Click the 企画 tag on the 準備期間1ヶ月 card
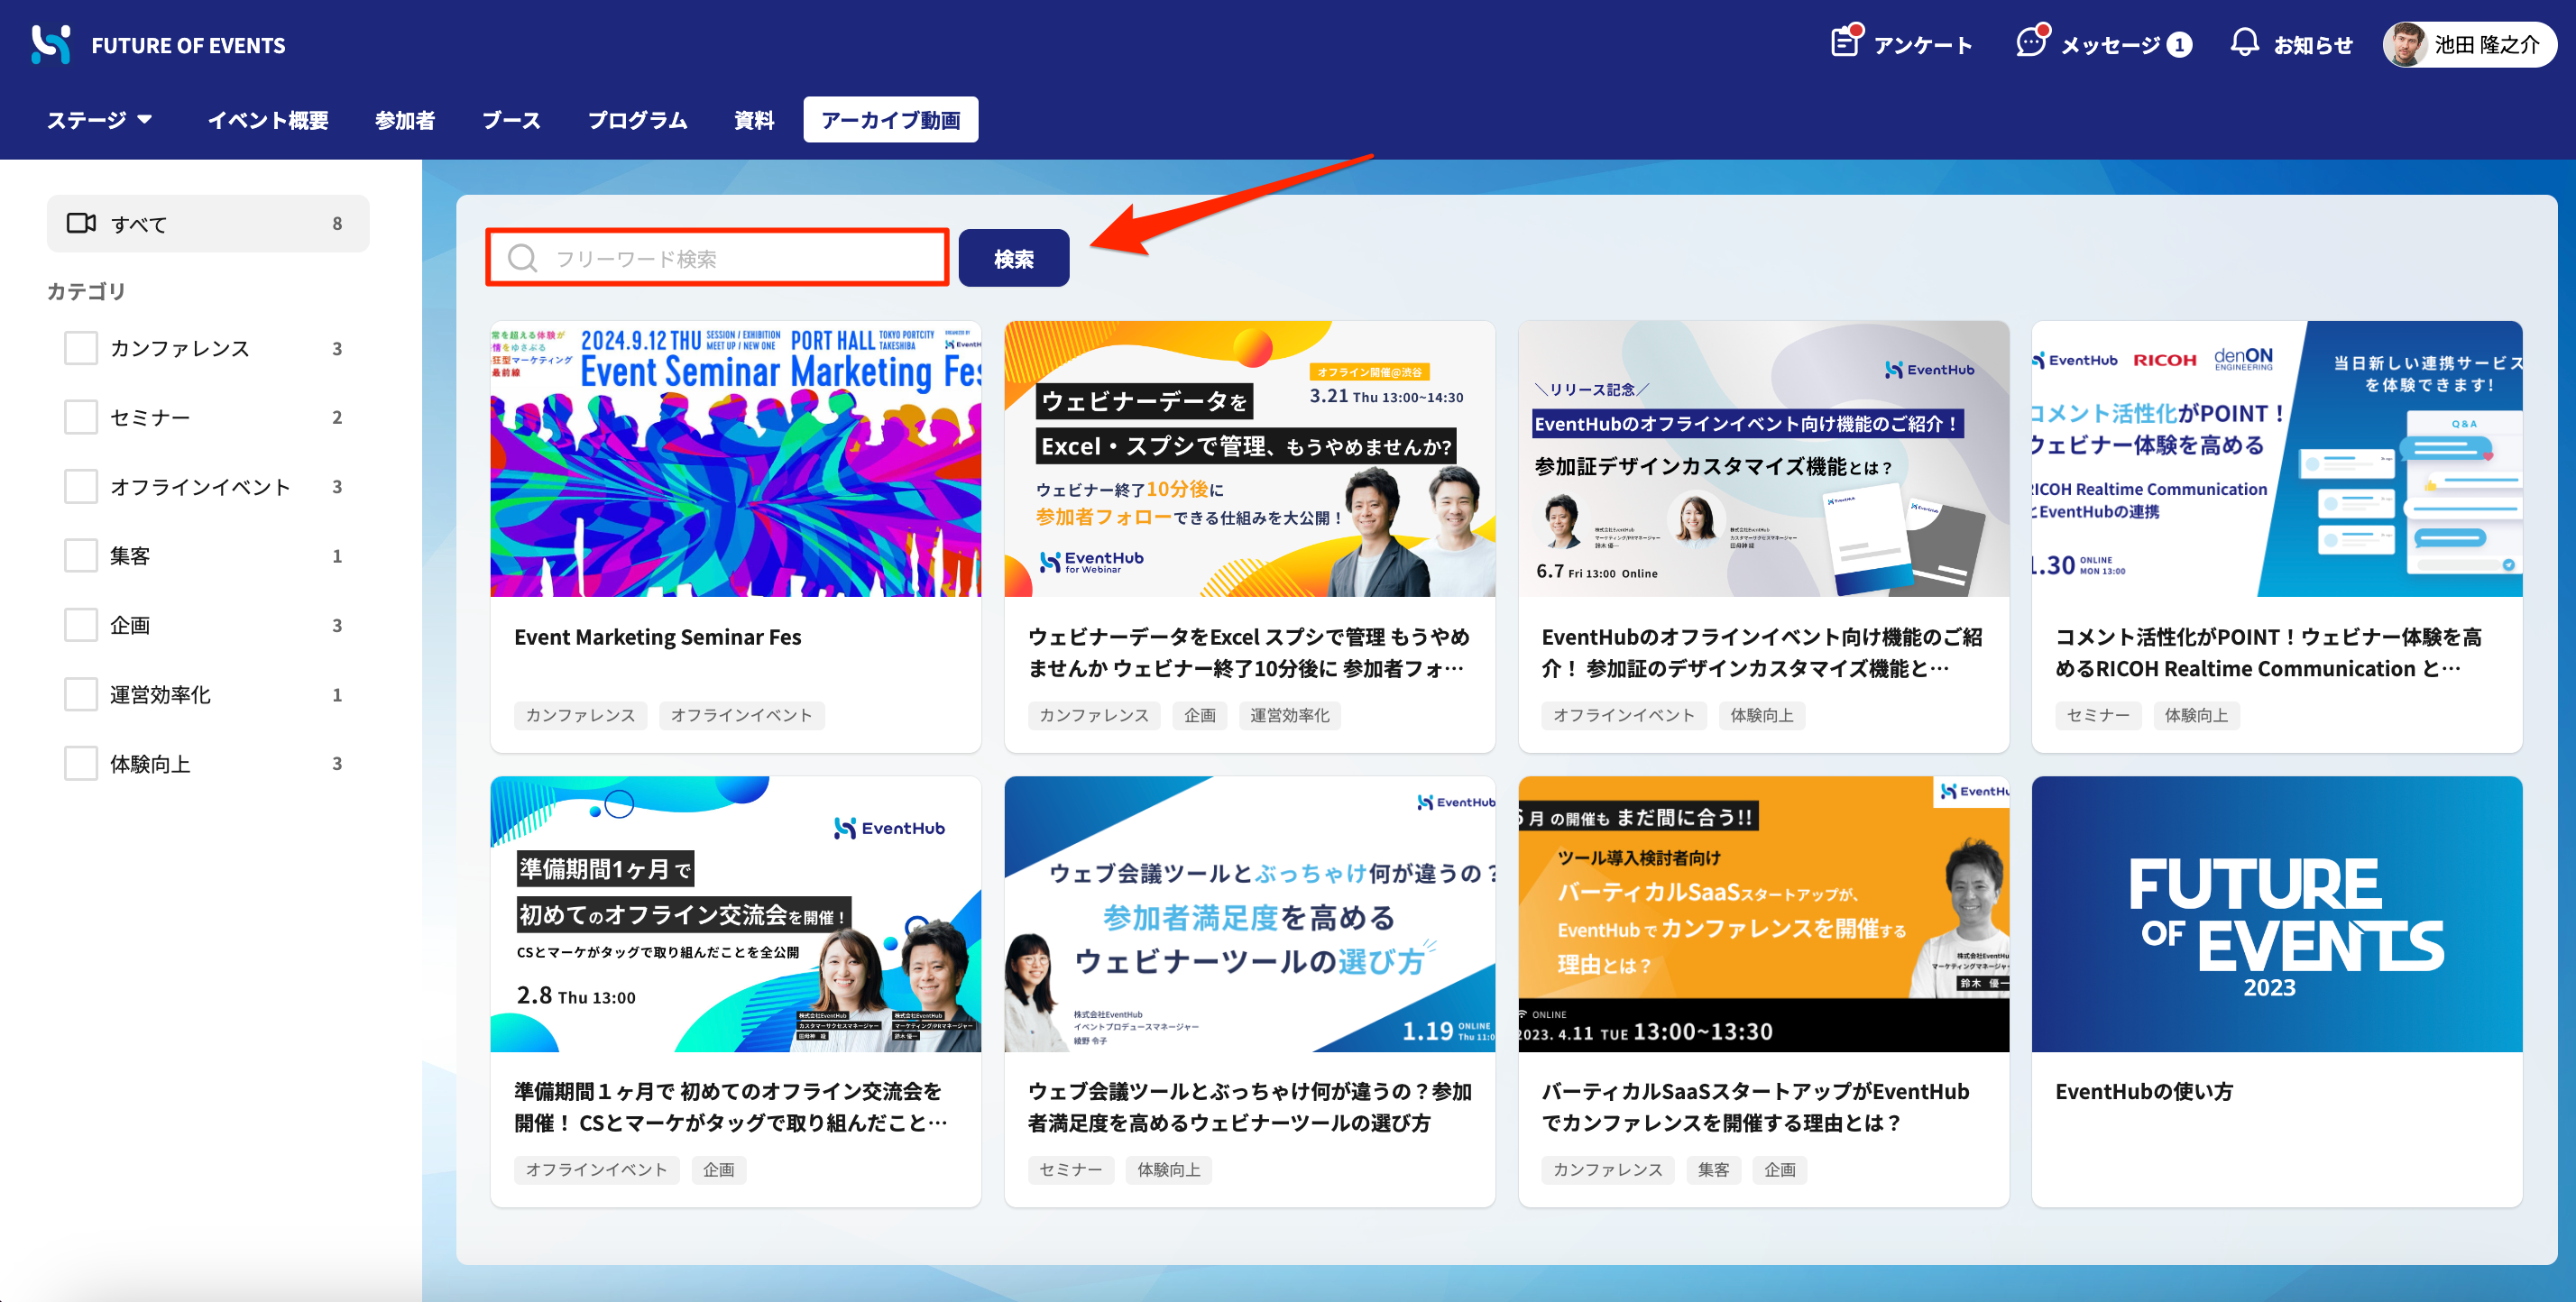This screenshot has height=1302, width=2576. pos(718,1169)
